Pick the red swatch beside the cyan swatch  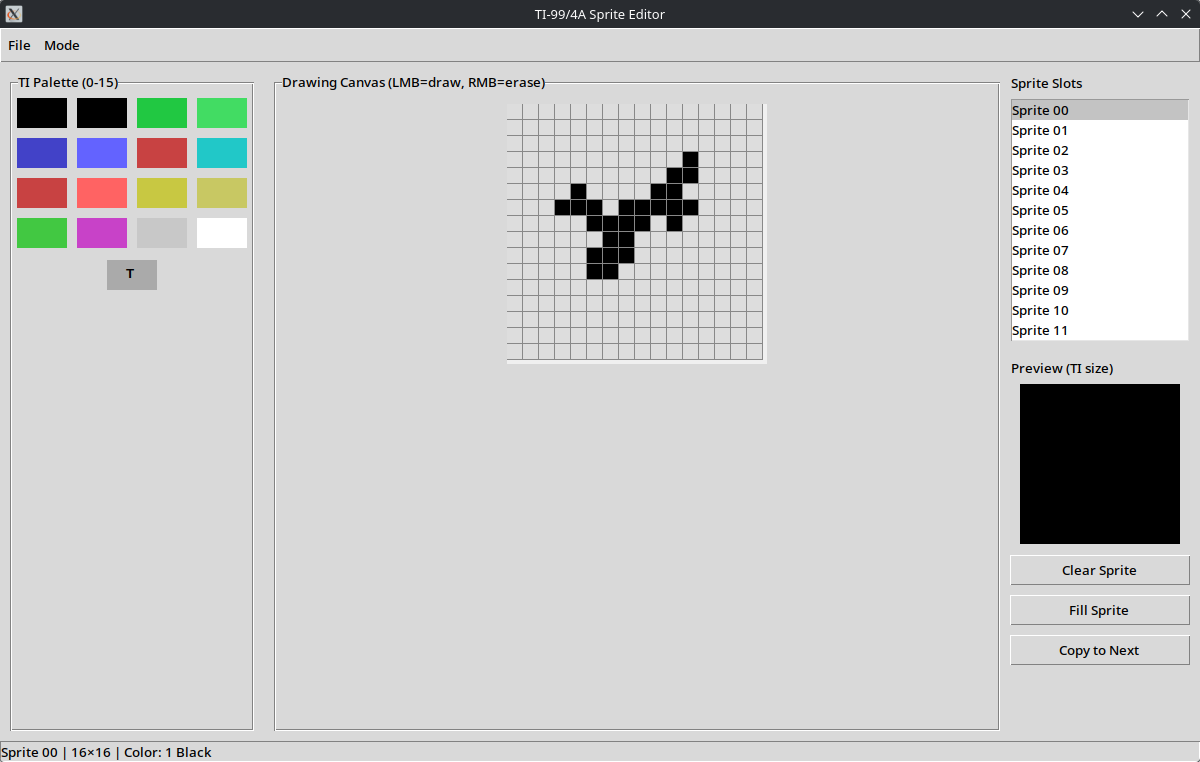click(162, 153)
